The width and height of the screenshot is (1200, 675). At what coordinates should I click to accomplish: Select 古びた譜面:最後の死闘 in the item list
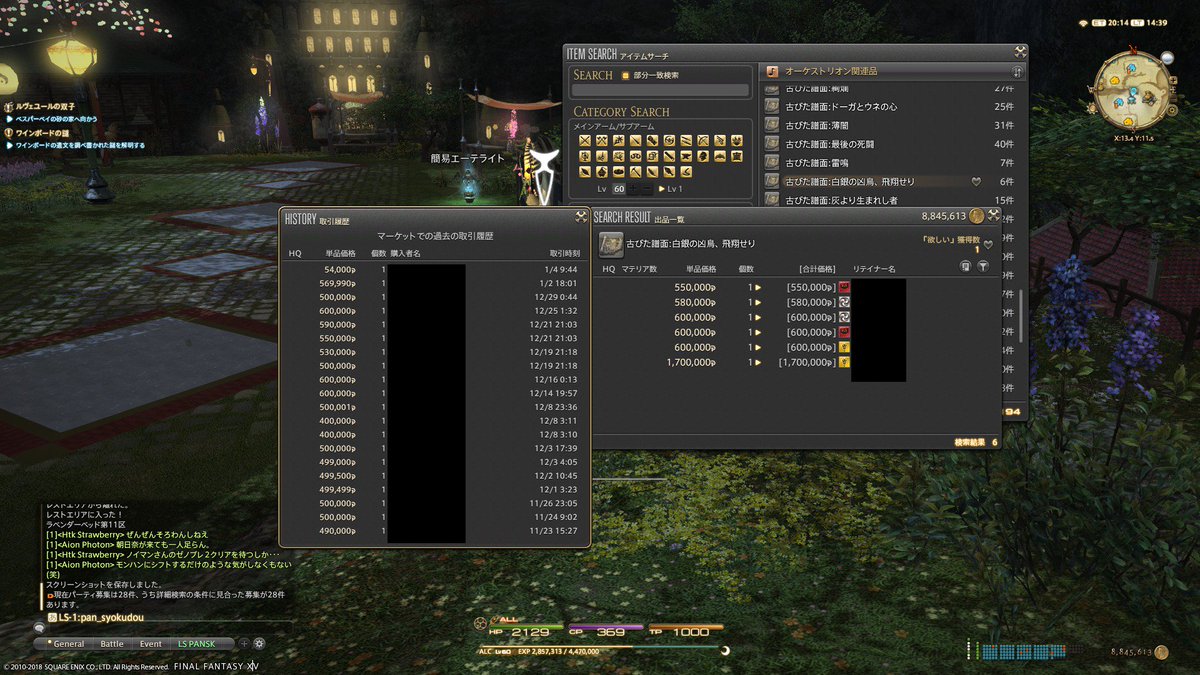point(890,144)
